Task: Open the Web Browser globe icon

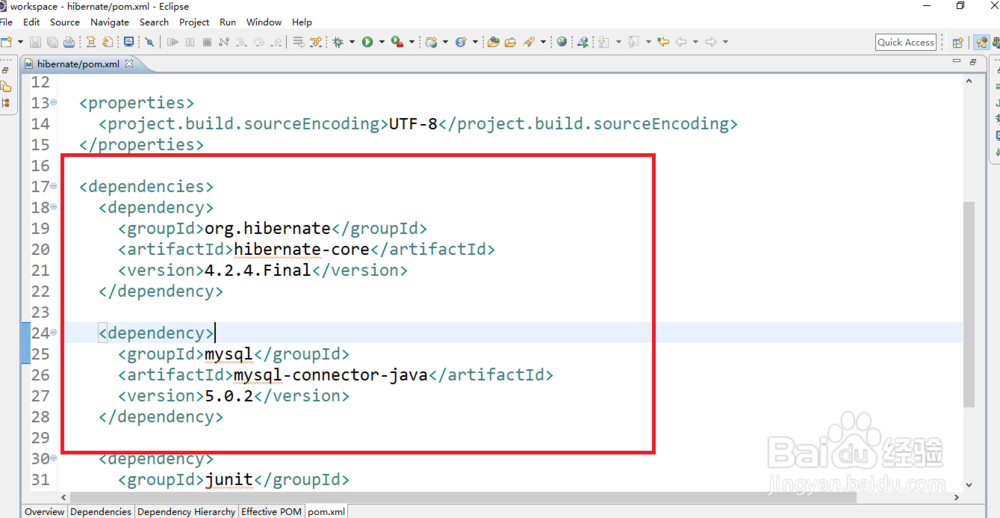Action: tap(561, 41)
